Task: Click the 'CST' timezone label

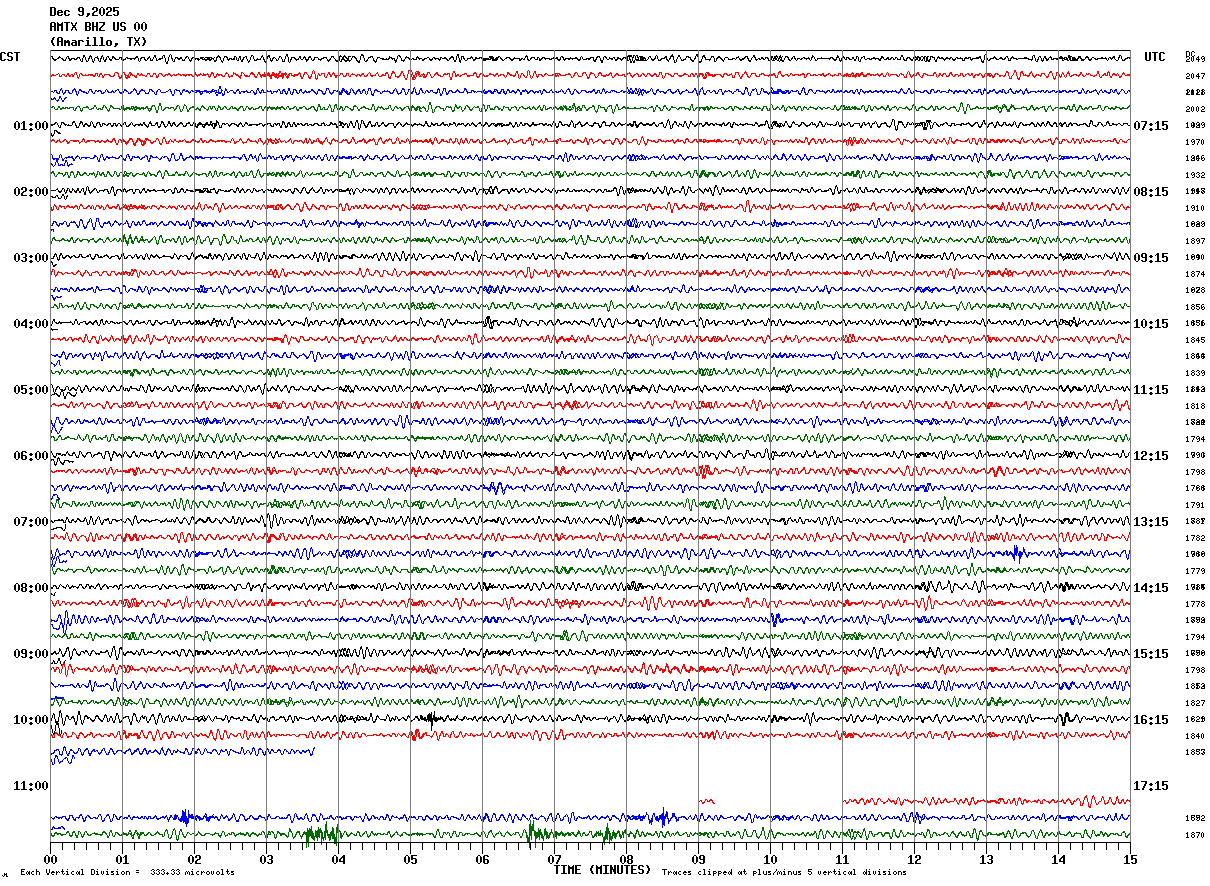Action: coord(10,57)
